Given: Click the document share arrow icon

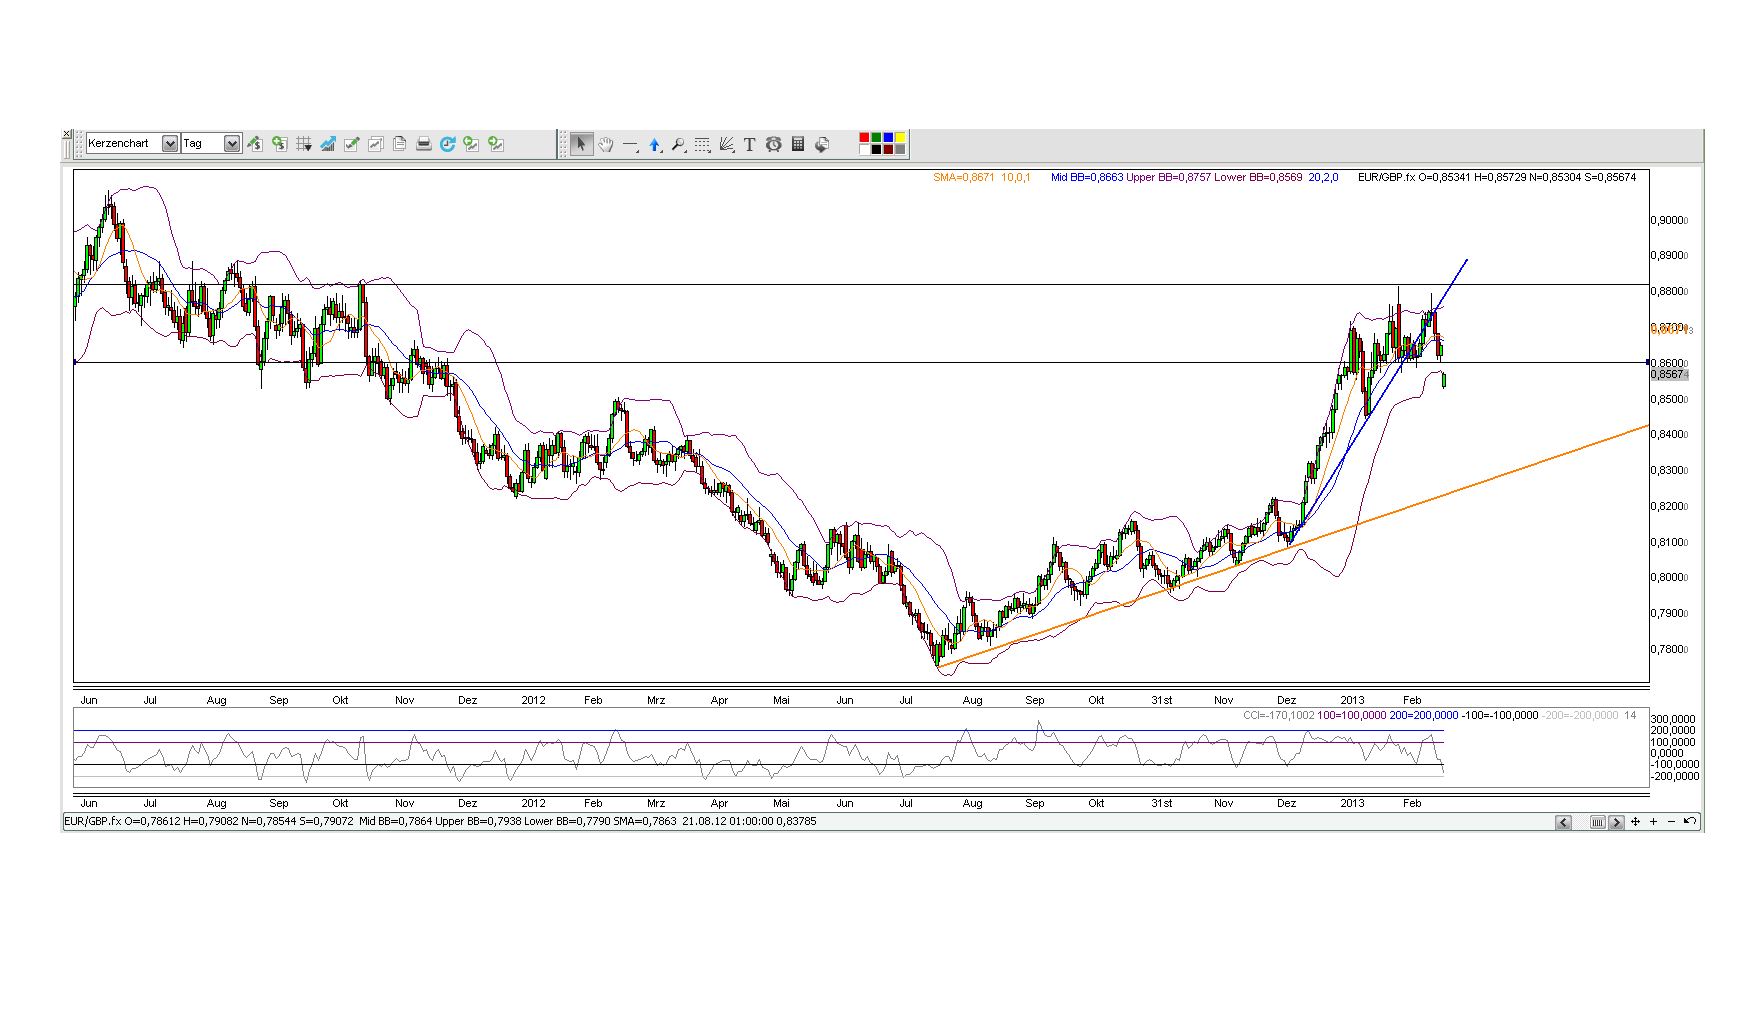Looking at the screenshot, I should [822, 144].
